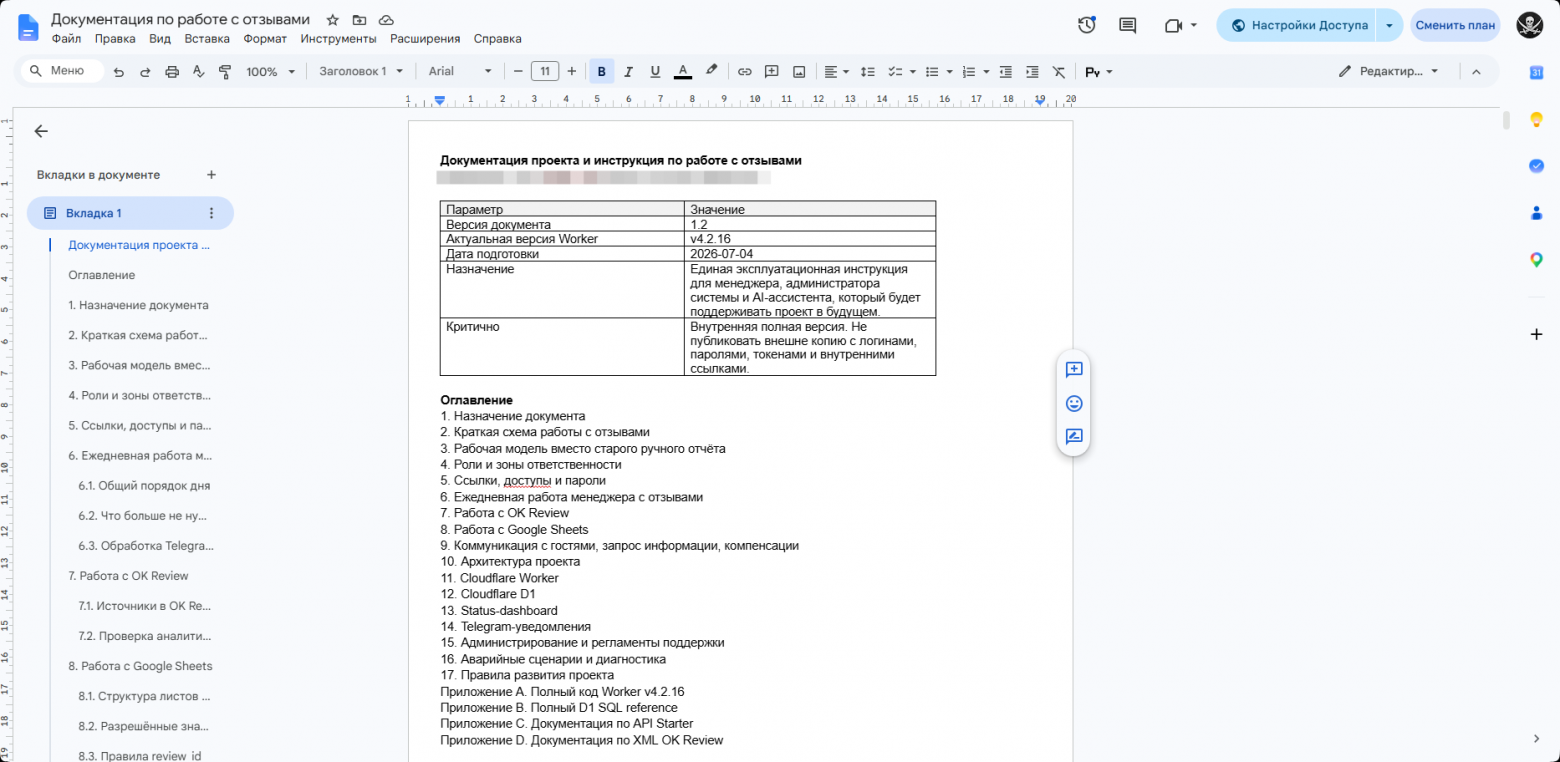
Task: Open the Arial font dropdown
Action: (460, 72)
